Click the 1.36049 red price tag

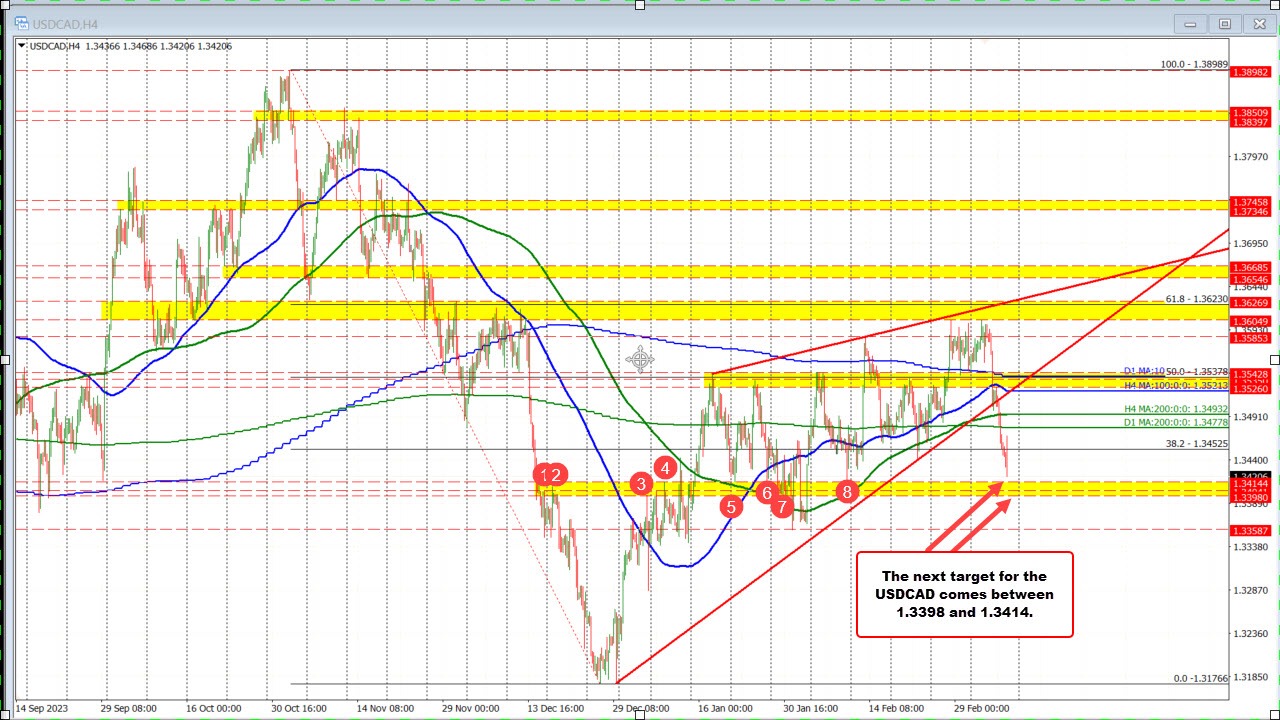pos(1251,320)
